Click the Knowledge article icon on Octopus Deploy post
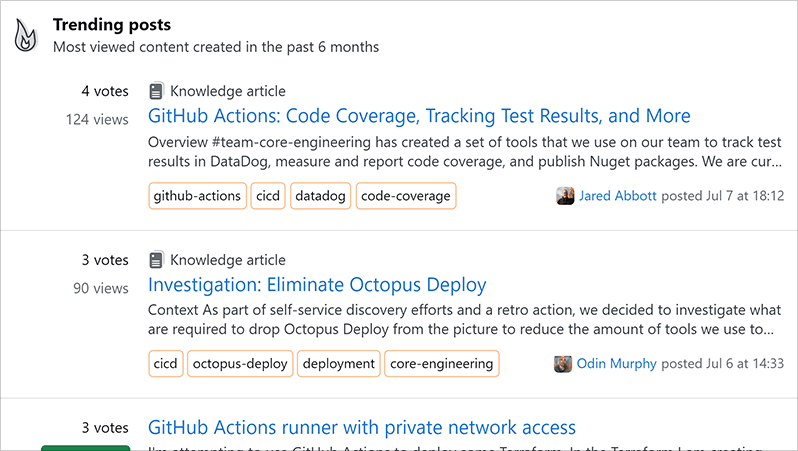Screen dimensions: 798x451 pos(156,260)
